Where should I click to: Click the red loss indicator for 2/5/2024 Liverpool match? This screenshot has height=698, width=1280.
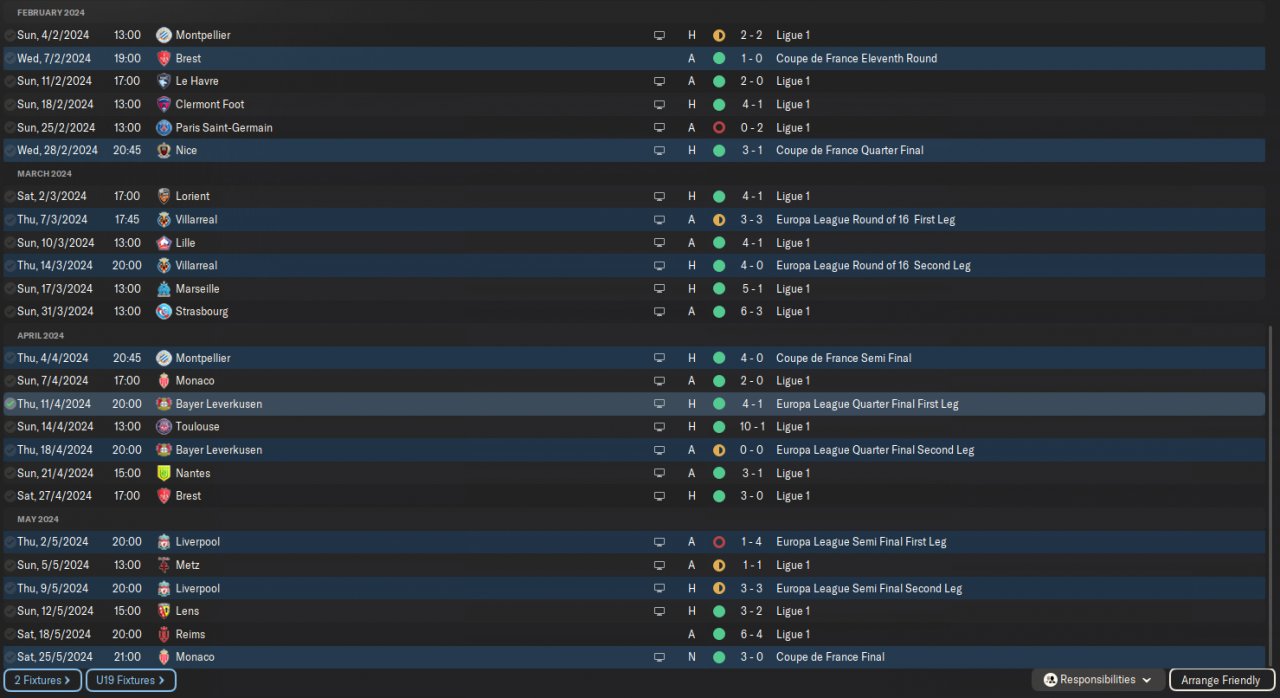tap(718, 542)
